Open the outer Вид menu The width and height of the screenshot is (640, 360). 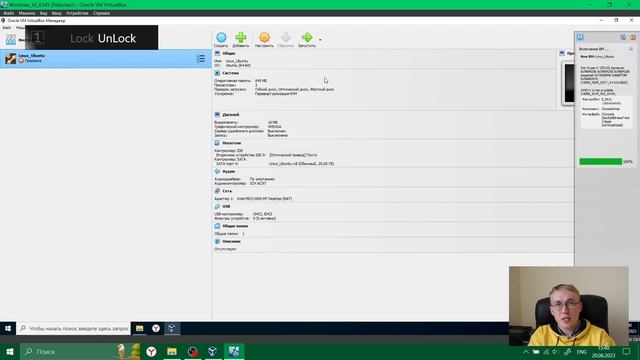[x=43, y=13]
